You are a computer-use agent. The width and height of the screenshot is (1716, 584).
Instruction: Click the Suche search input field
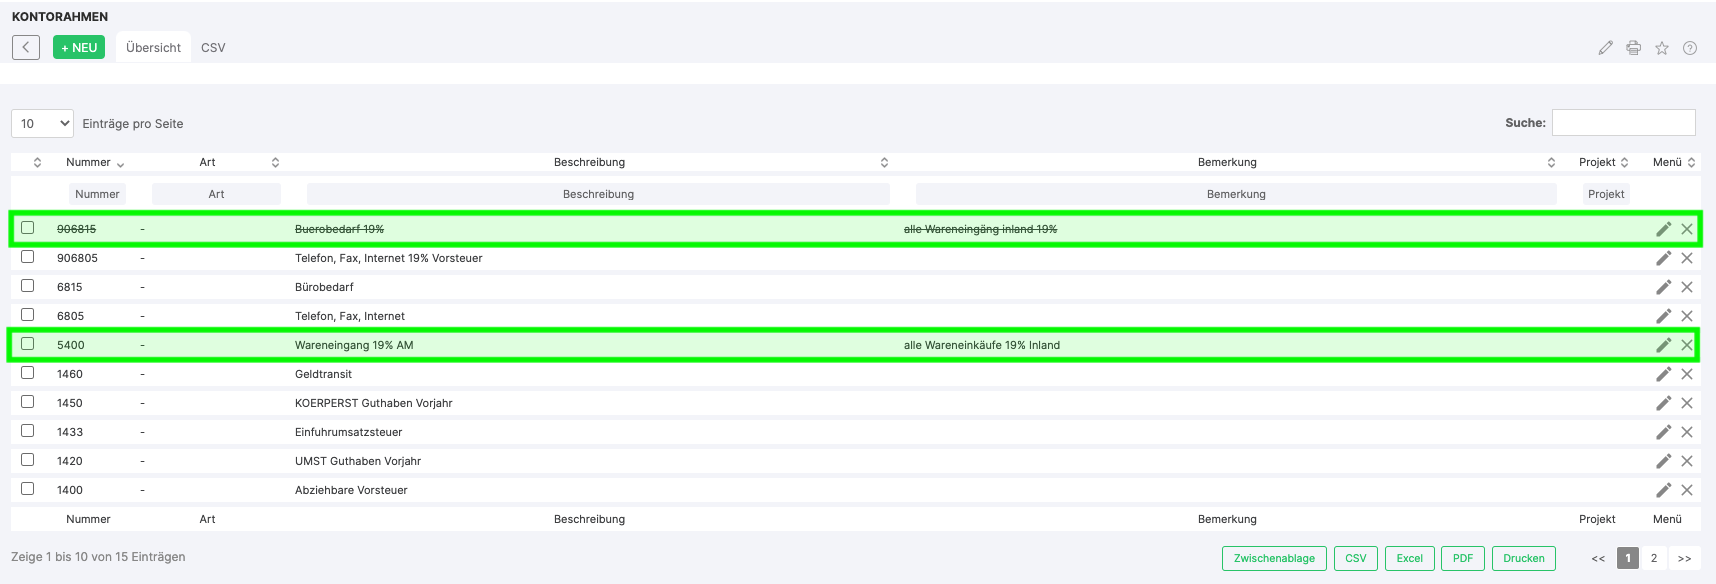(x=1622, y=123)
